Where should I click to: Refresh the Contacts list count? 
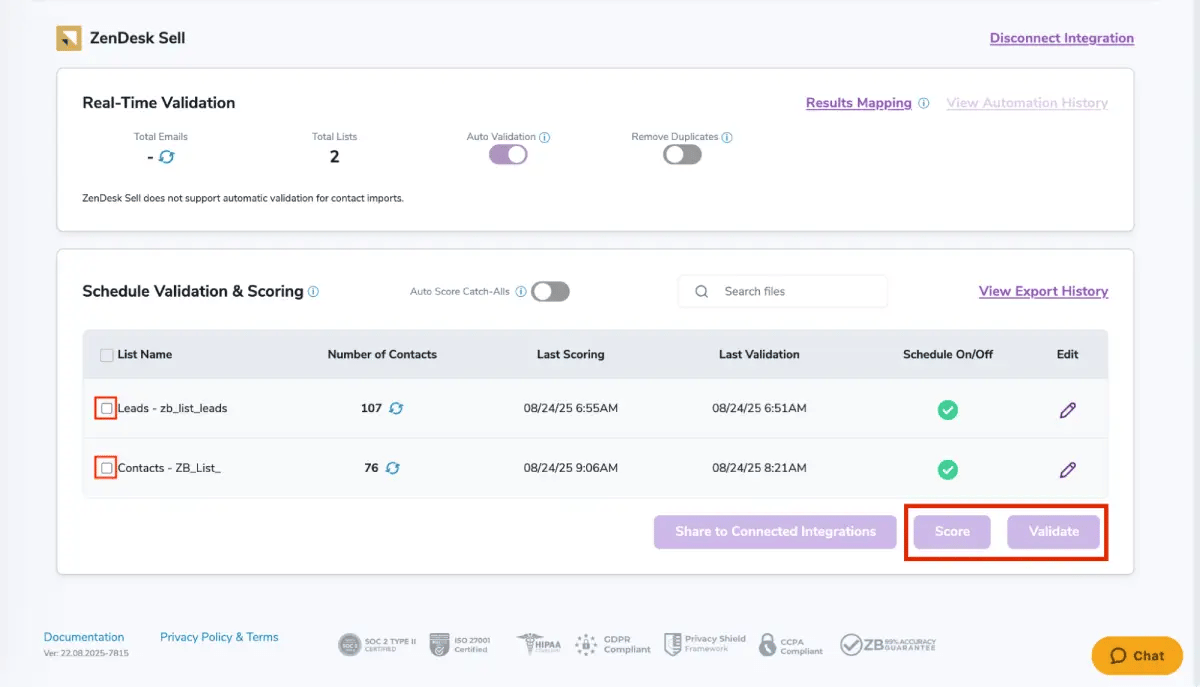[x=392, y=468]
